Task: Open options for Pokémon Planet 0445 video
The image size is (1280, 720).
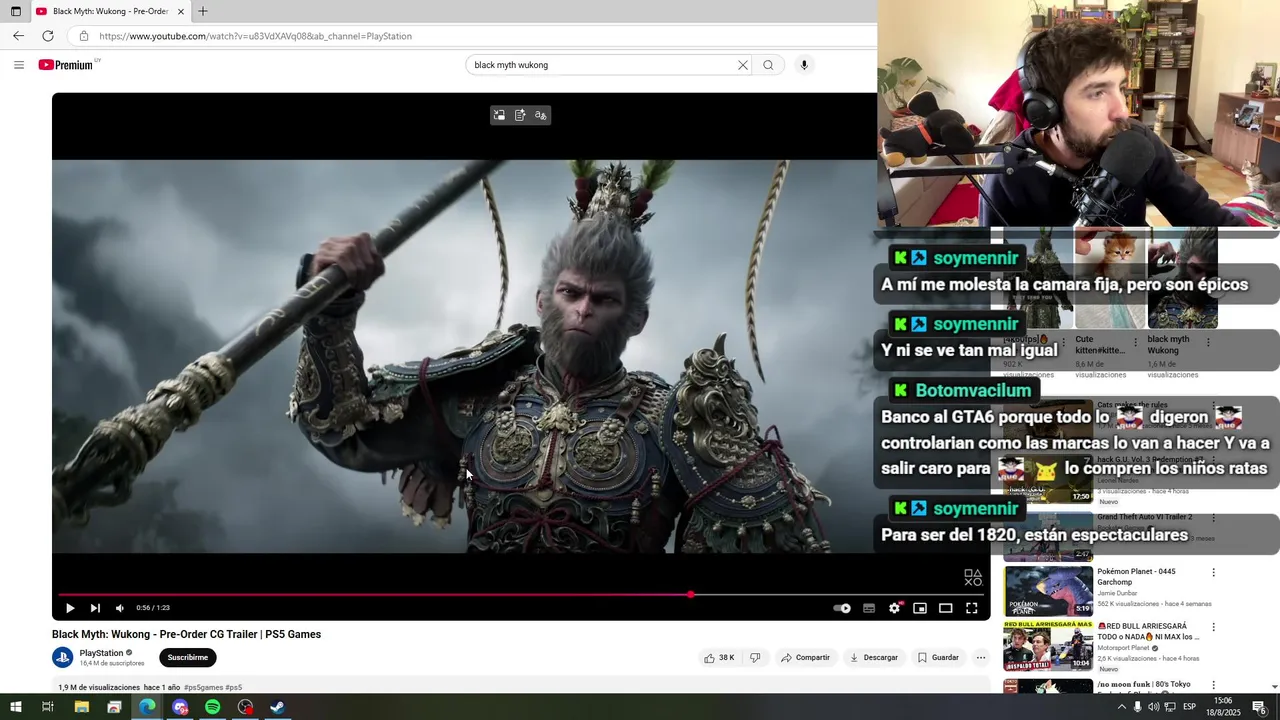Action: (x=1214, y=573)
